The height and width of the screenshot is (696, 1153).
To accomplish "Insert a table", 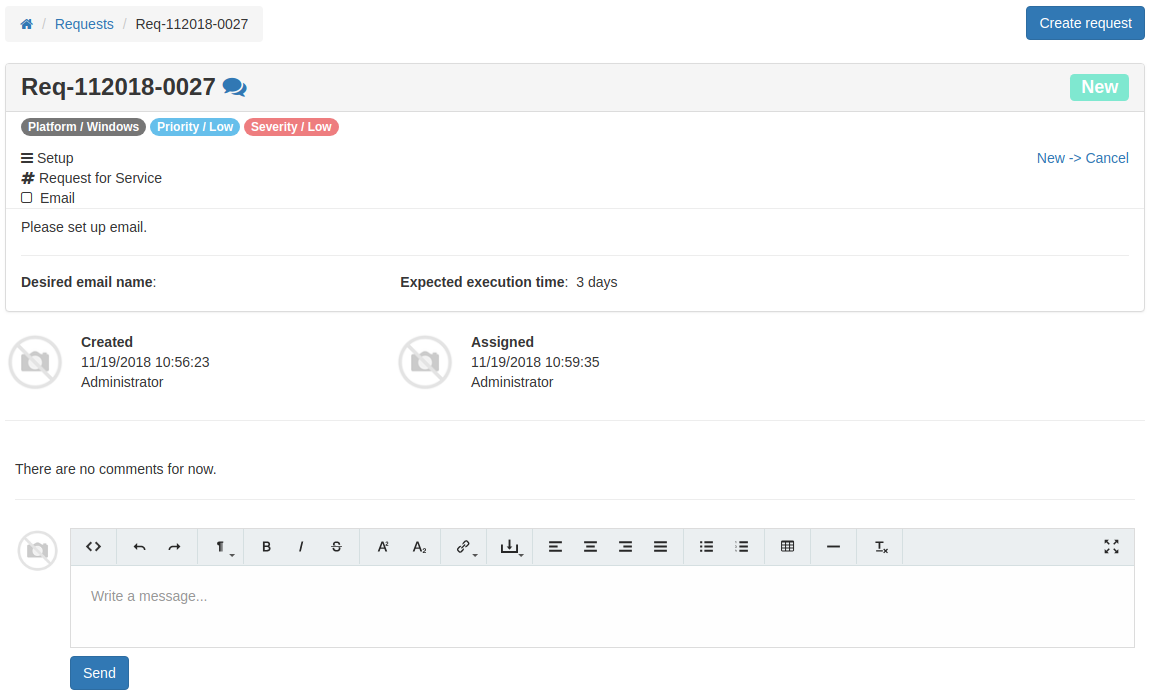I will point(788,547).
